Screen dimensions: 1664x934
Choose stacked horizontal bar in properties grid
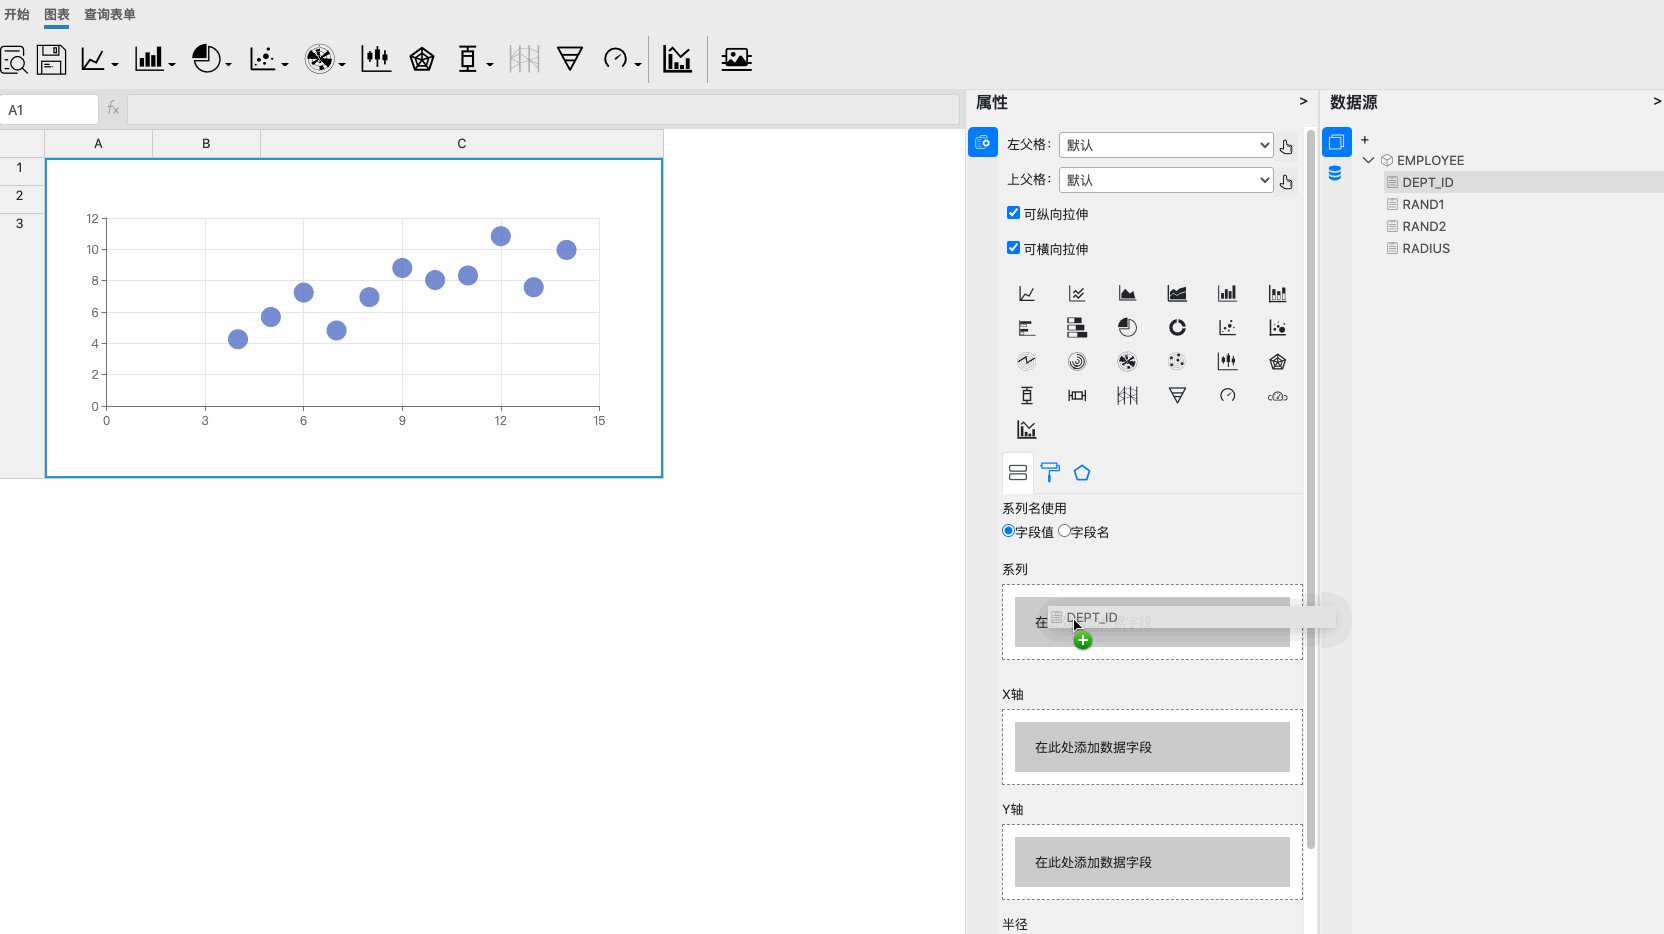coord(1077,328)
